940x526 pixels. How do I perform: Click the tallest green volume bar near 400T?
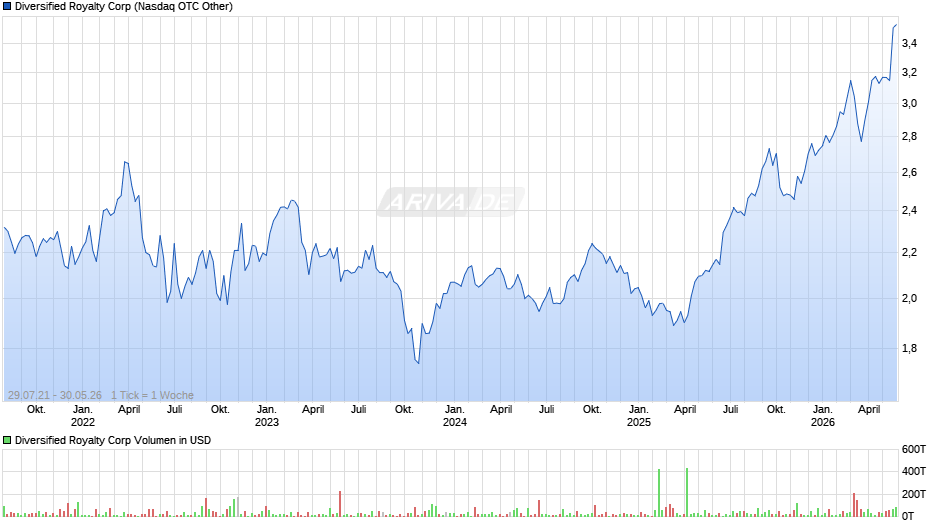(686, 492)
